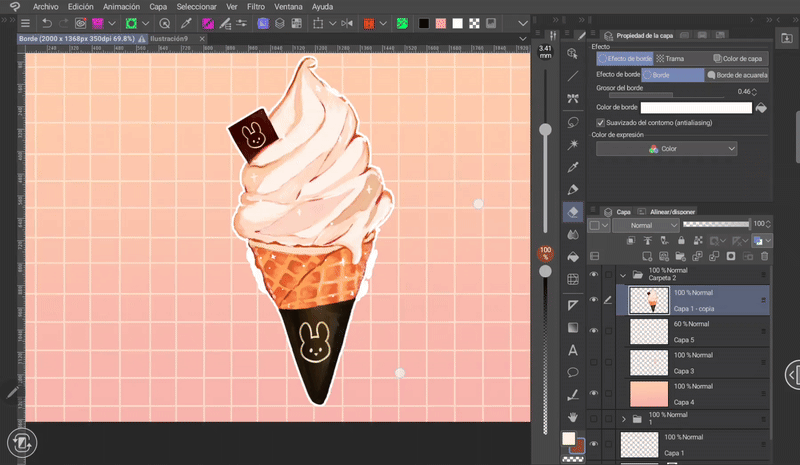Select the Auto select magic wand tool
Viewport: 800px width, 465px height.
click(573, 143)
